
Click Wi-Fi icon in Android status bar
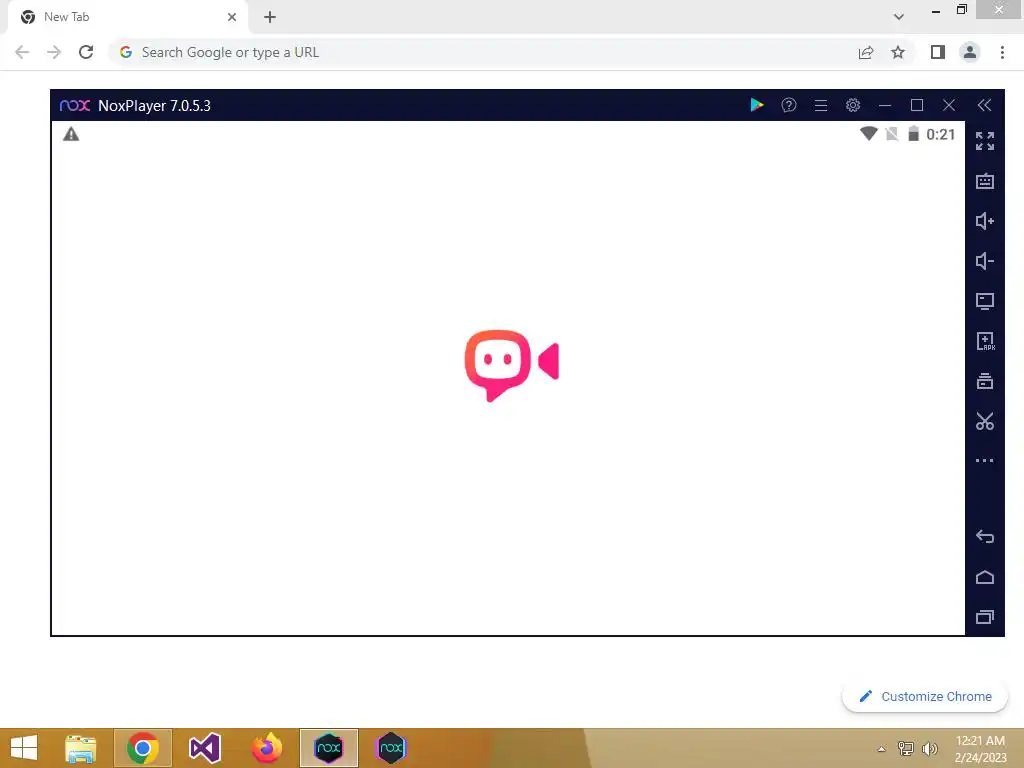868,134
